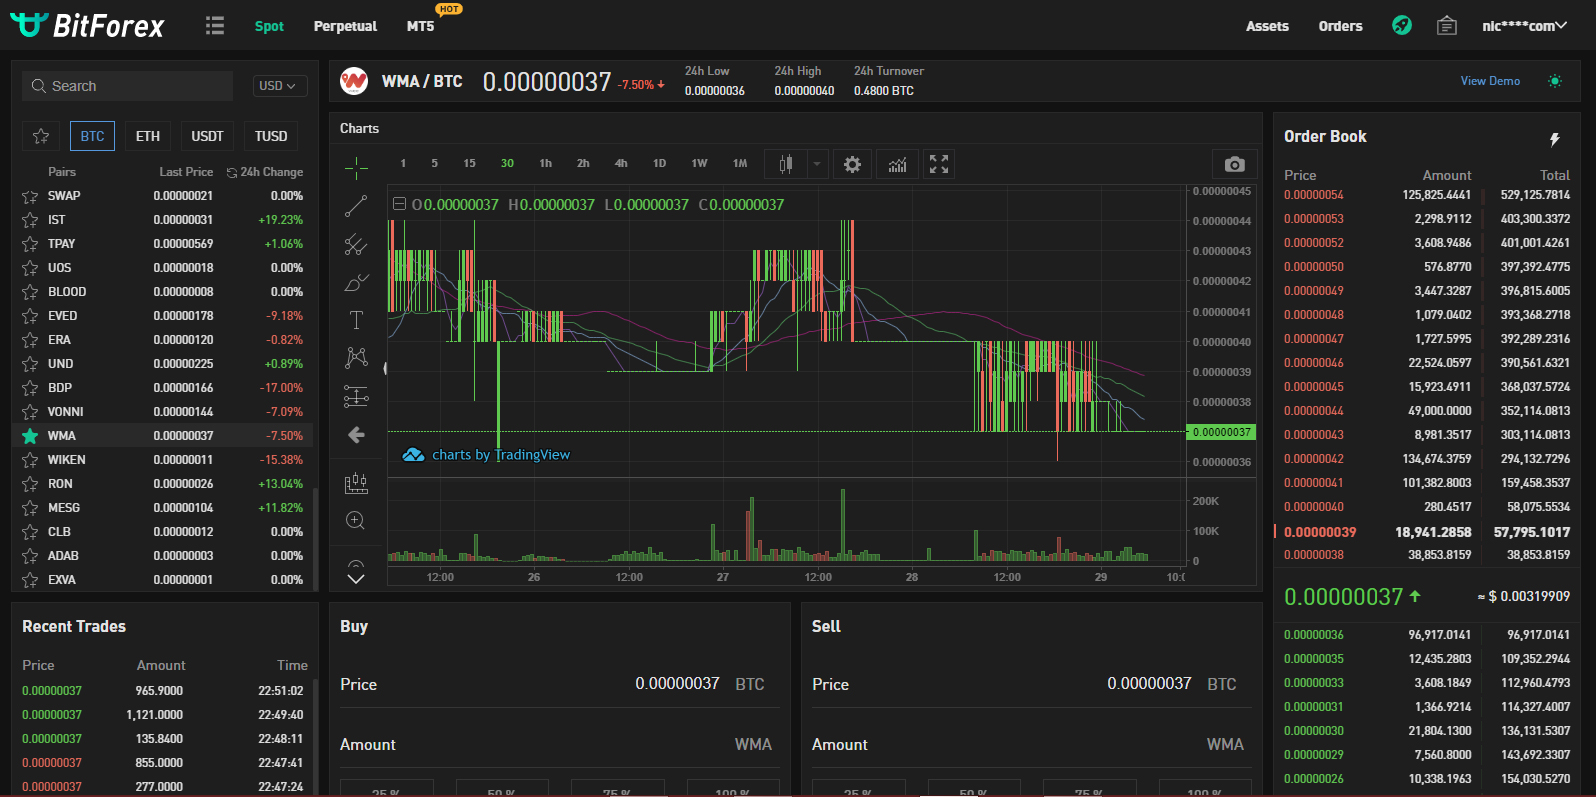Switch to the ETH market tab
The width and height of the screenshot is (1596, 797).
[148, 136]
